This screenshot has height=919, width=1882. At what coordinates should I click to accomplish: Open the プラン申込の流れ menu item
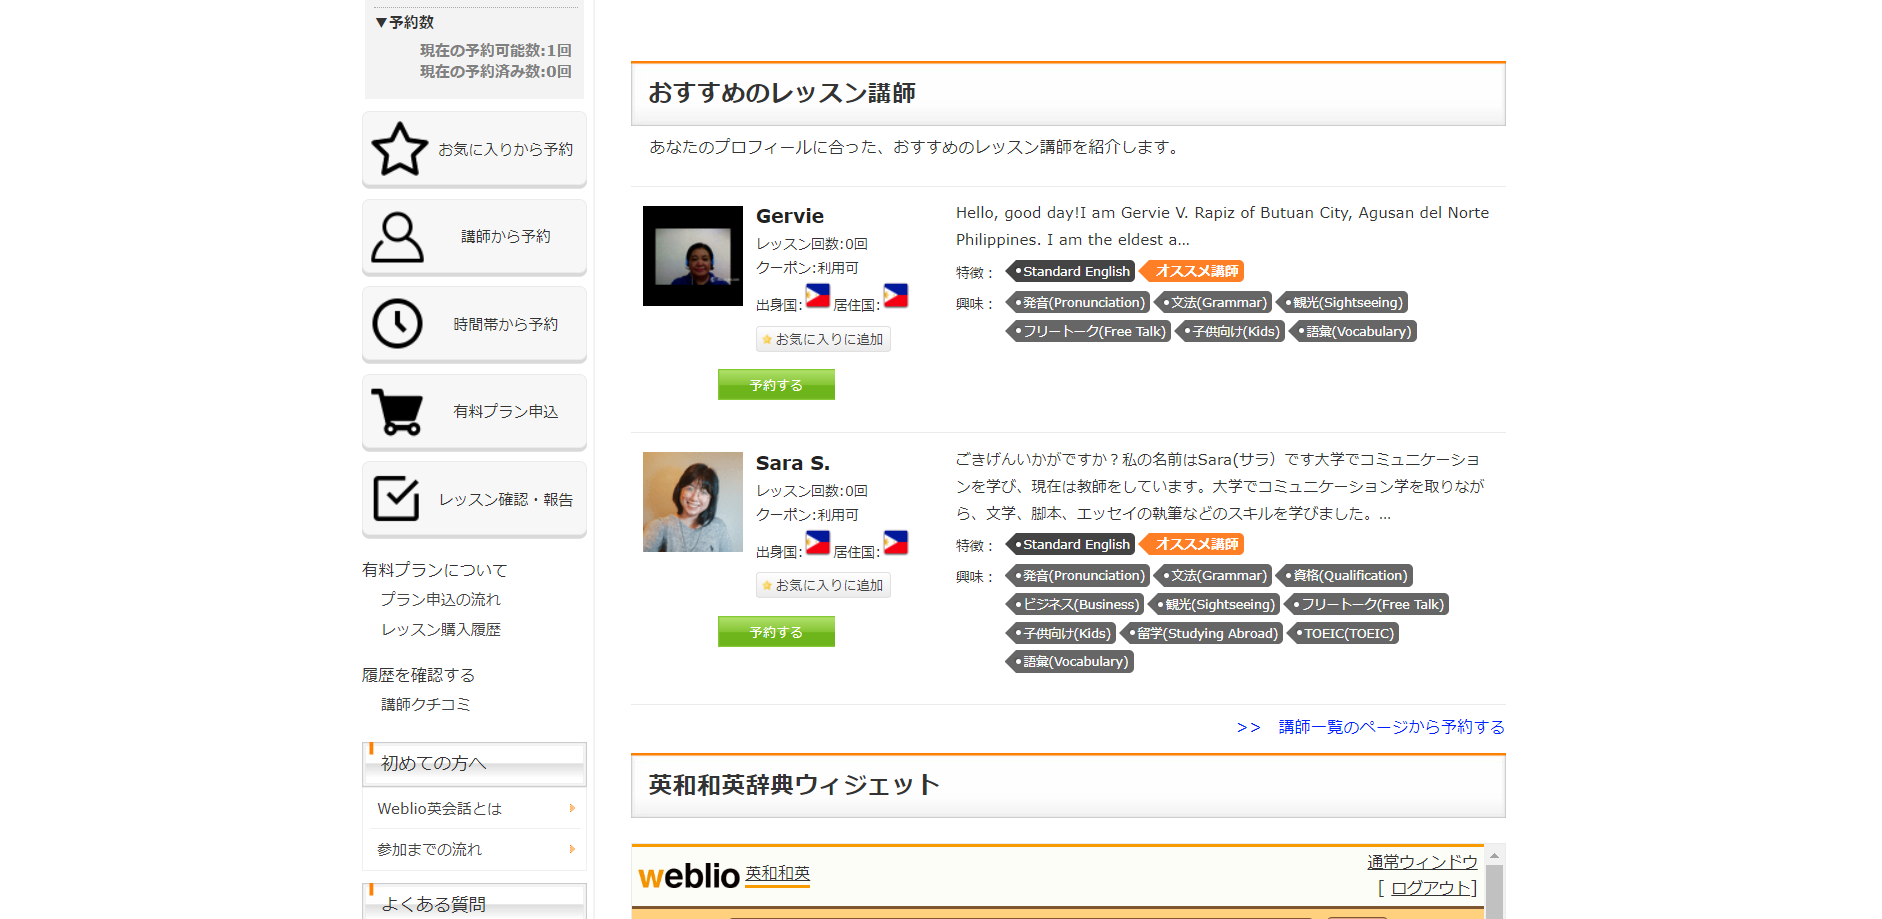click(x=440, y=599)
